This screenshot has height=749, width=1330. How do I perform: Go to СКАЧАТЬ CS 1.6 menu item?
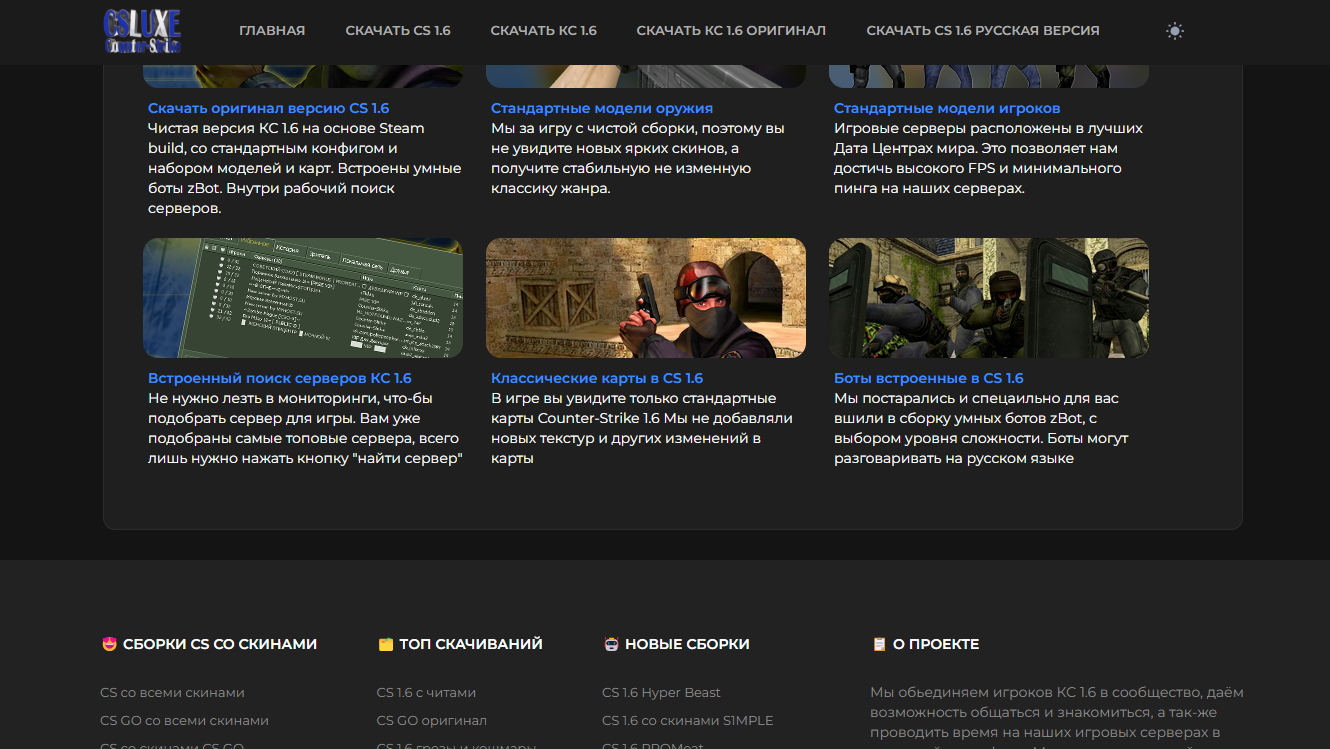click(x=398, y=31)
